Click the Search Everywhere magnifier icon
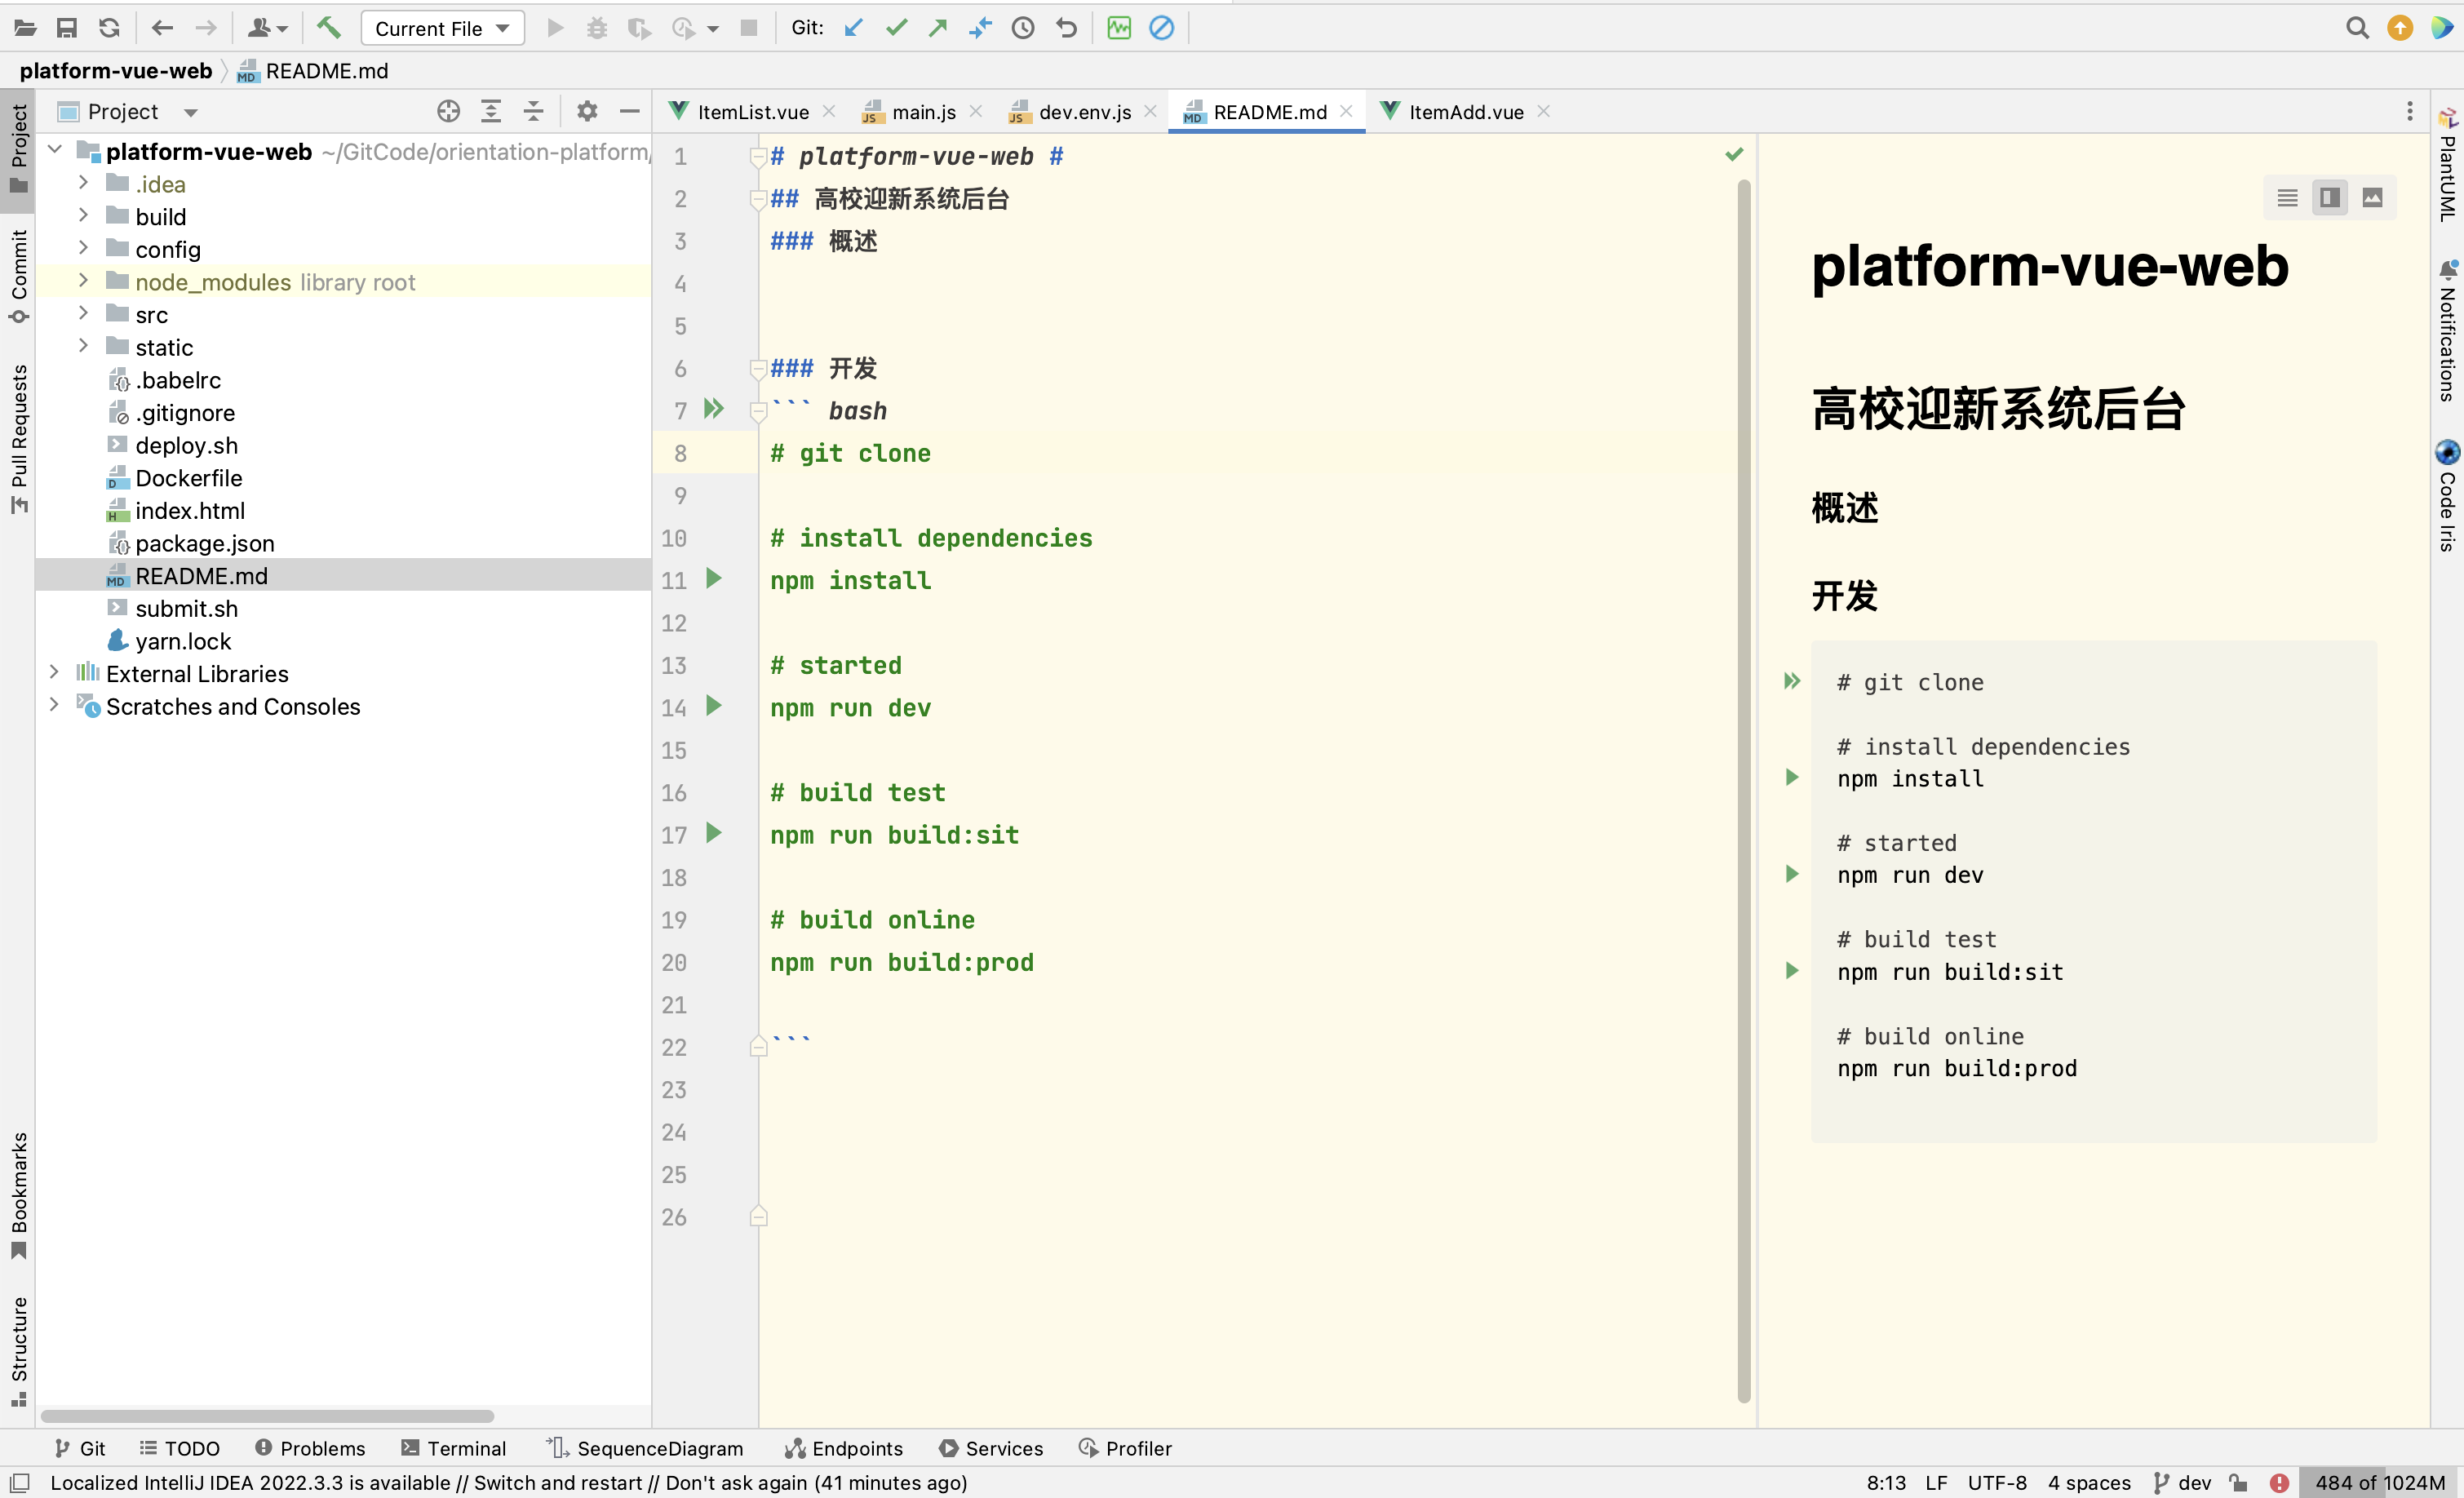Viewport: 2464px width, 1498px height. point(2357,28)
